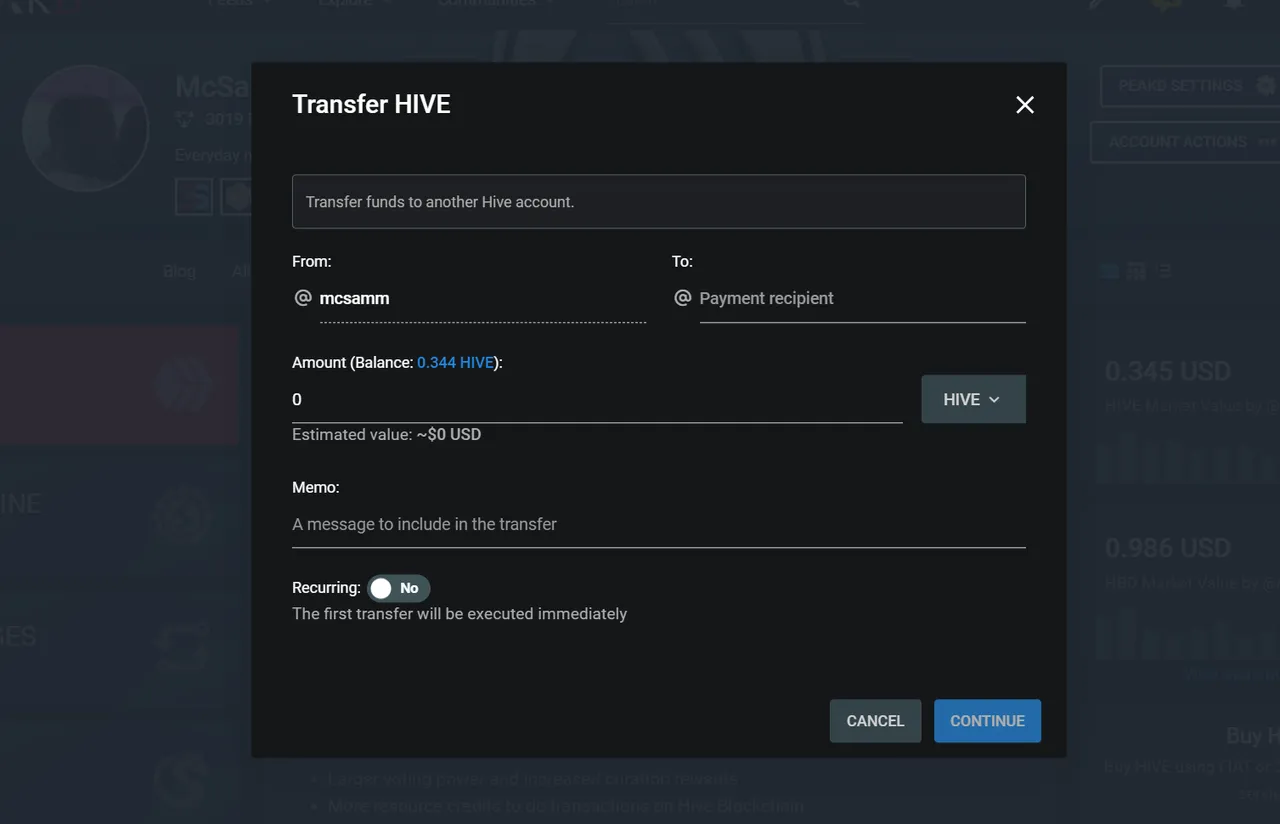Click the Payment recipient field

tap(862, 298)
